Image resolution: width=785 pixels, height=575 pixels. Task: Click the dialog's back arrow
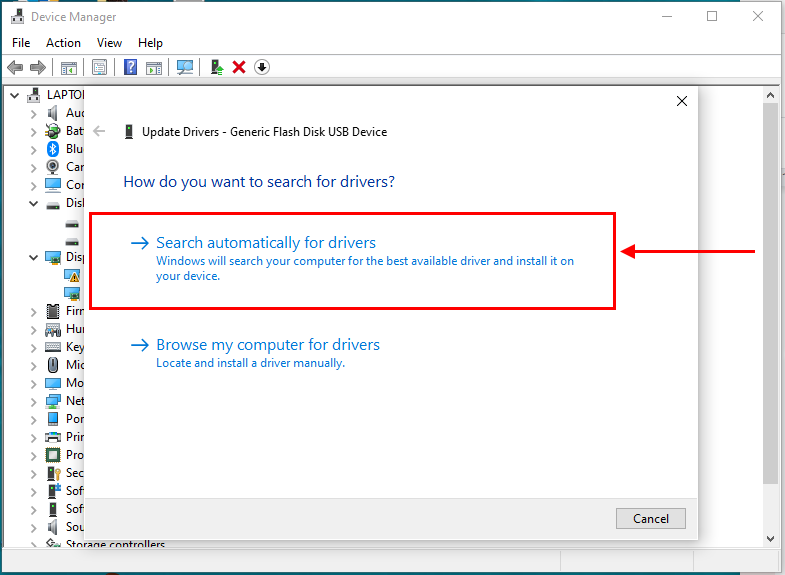coord(99,132)
